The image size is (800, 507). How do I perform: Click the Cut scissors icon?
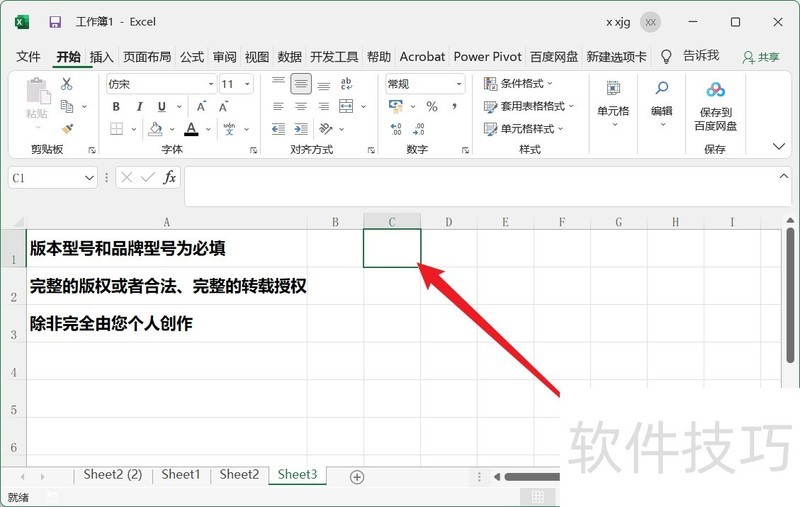click(67, 85)
